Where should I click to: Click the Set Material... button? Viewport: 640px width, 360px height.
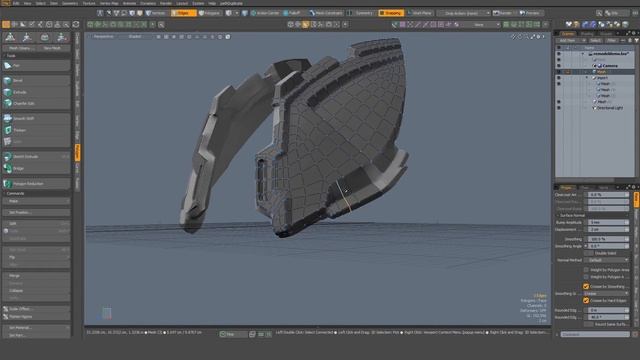36,328
